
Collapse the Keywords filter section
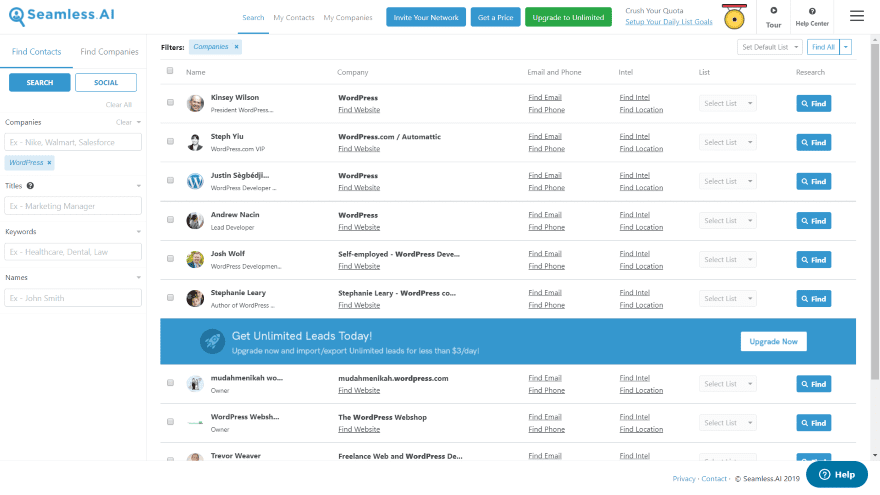(x=139, y=232)
